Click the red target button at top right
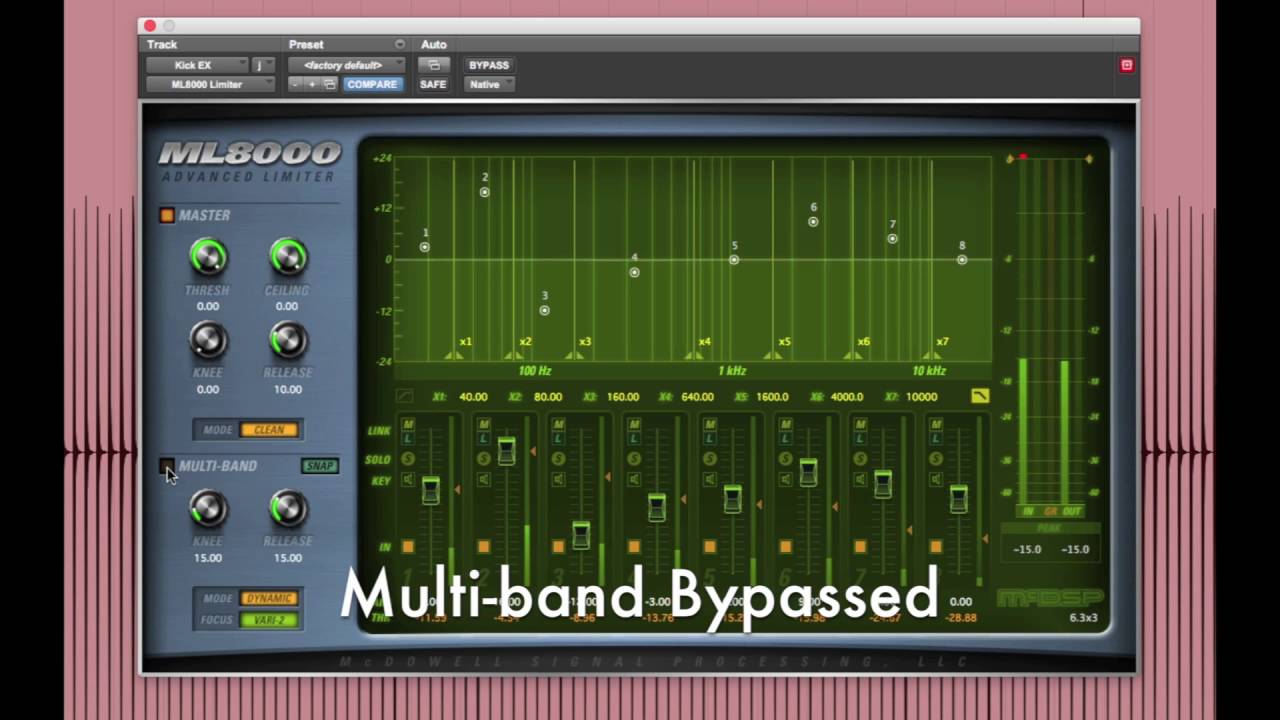Image resolution: width=1280 pixels, height=720 pixels. click(x=1126, y=65)
